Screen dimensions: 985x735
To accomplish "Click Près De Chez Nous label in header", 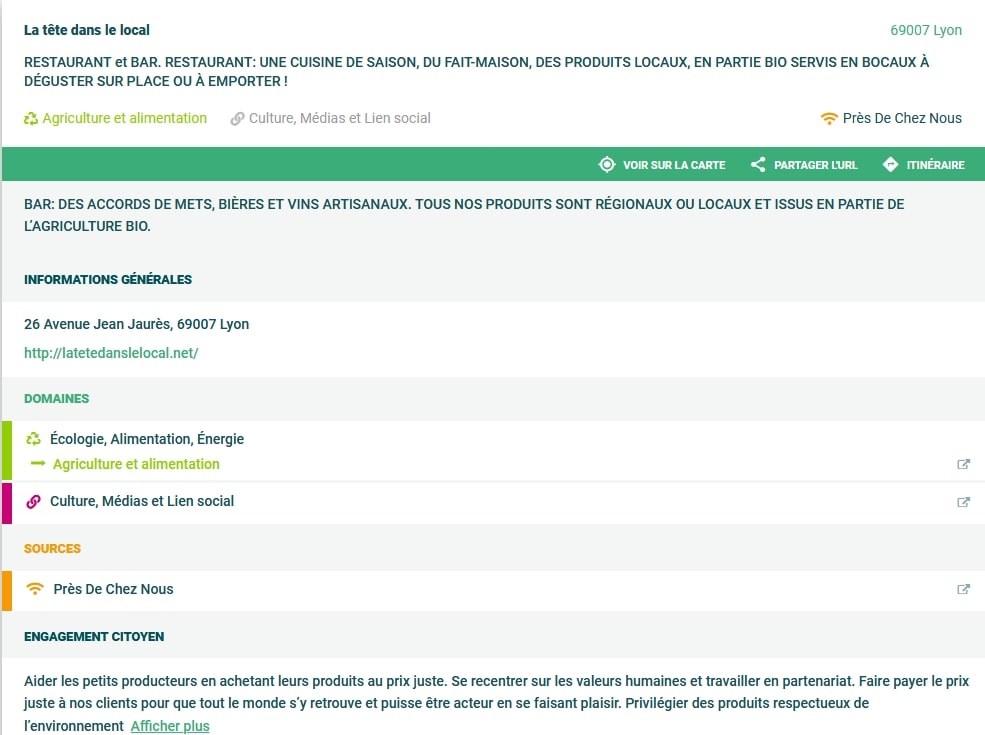I will 902,118.
